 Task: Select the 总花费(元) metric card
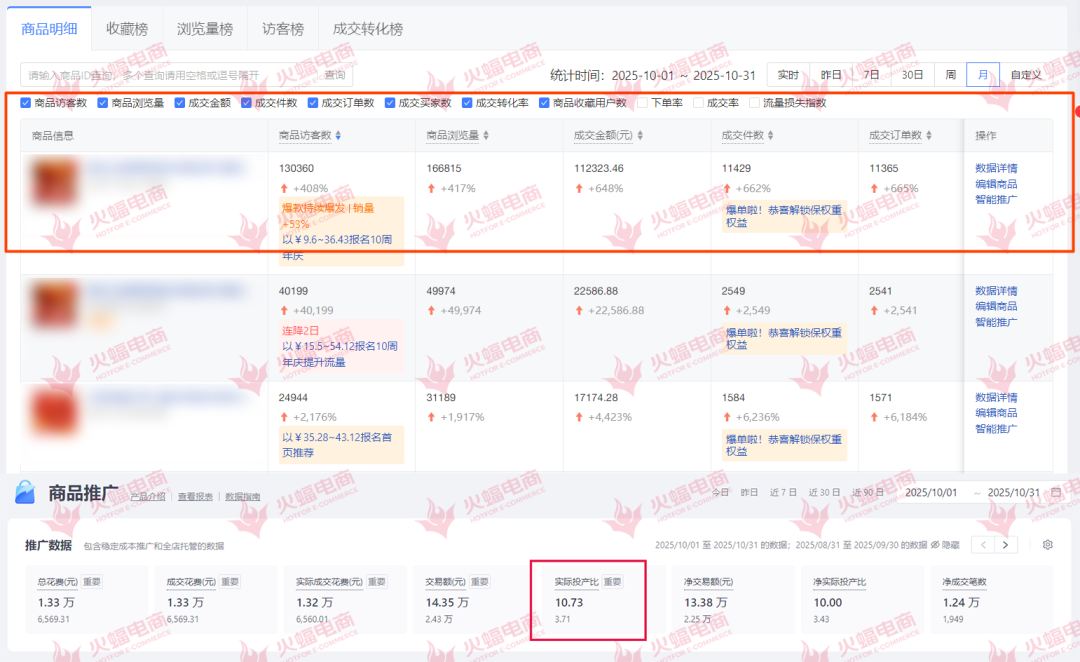coord(87,599)
